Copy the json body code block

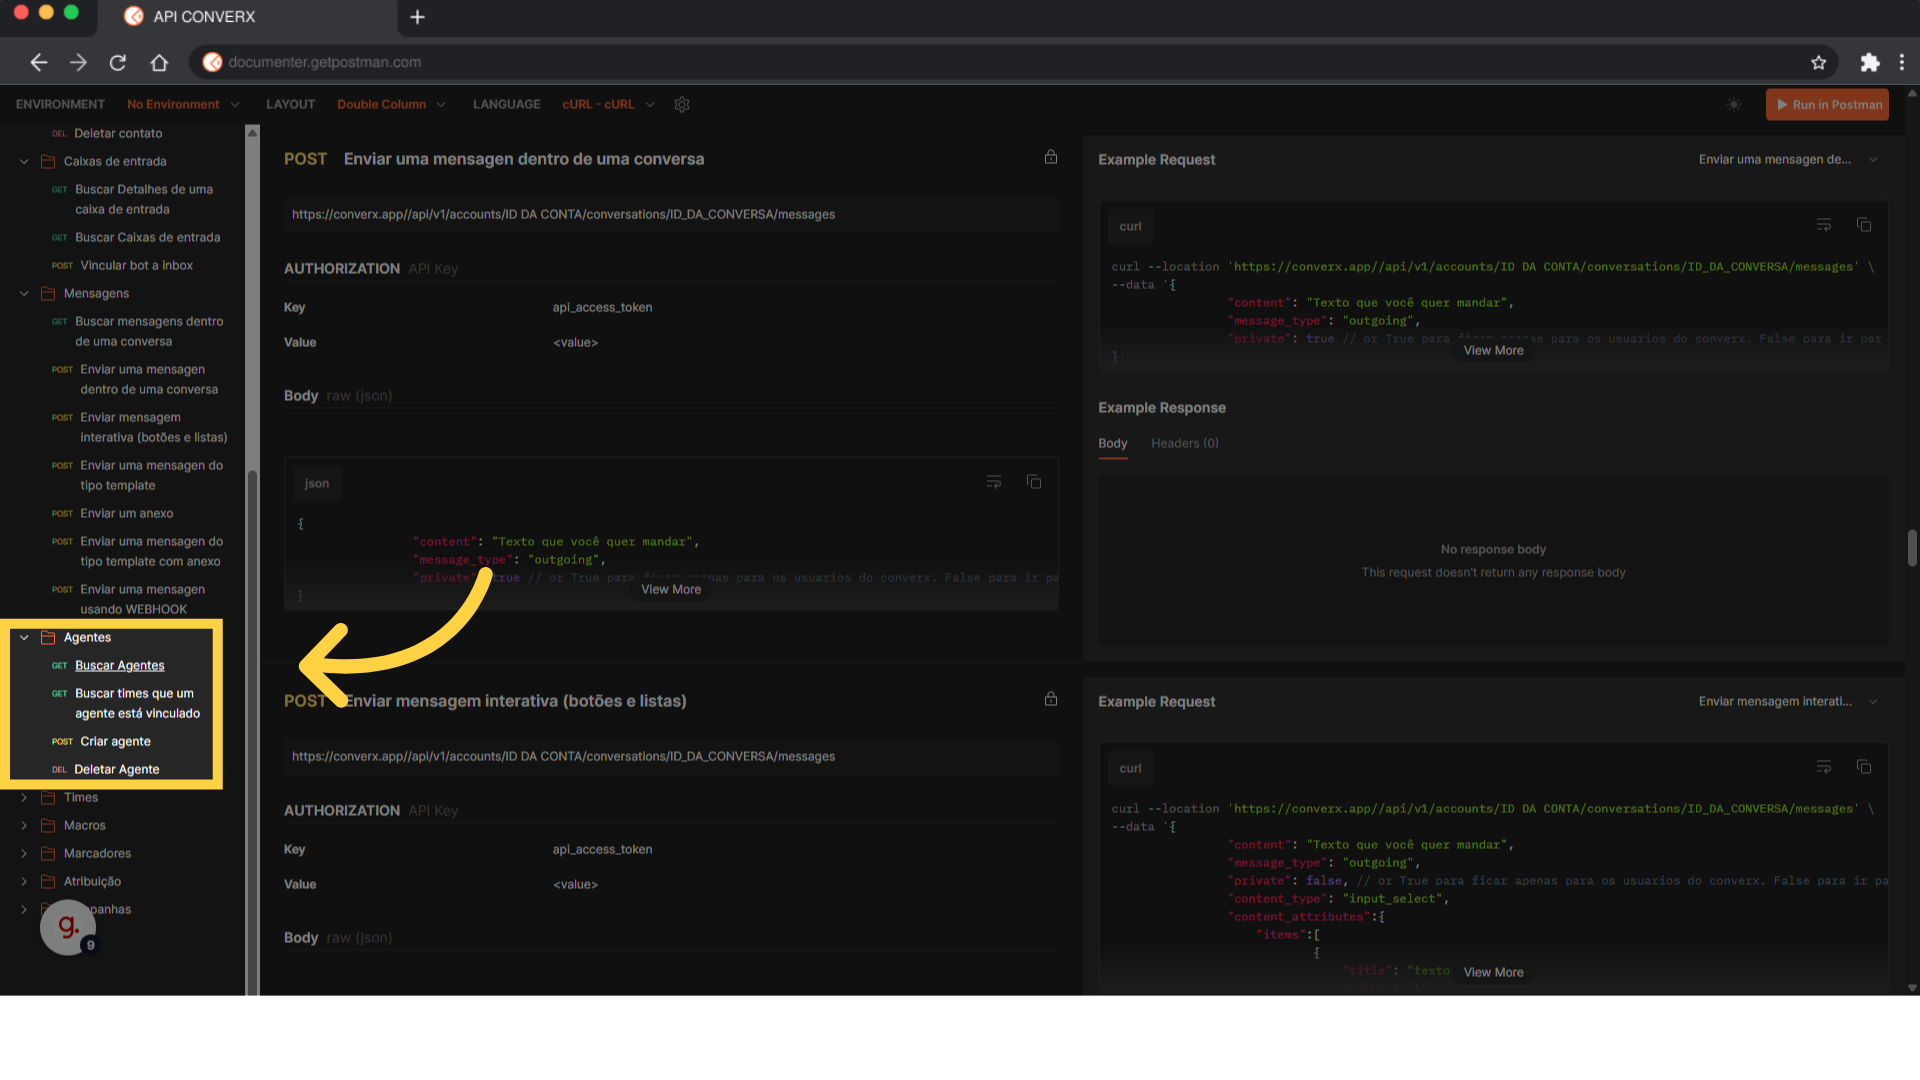(1034, 482)
